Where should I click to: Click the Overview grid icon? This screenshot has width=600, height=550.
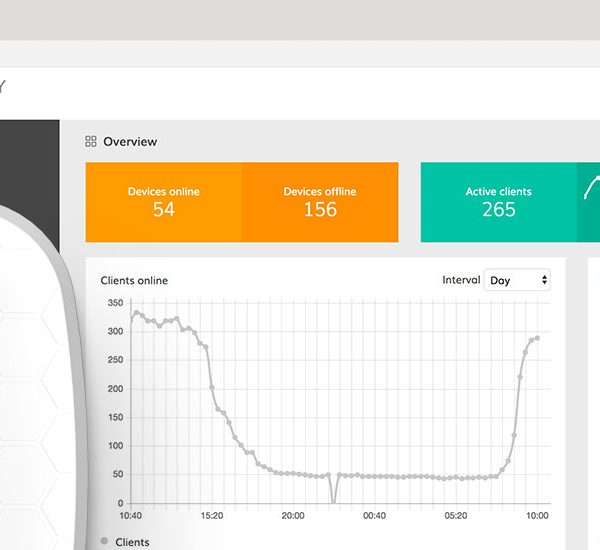click(x=91, y=141)
